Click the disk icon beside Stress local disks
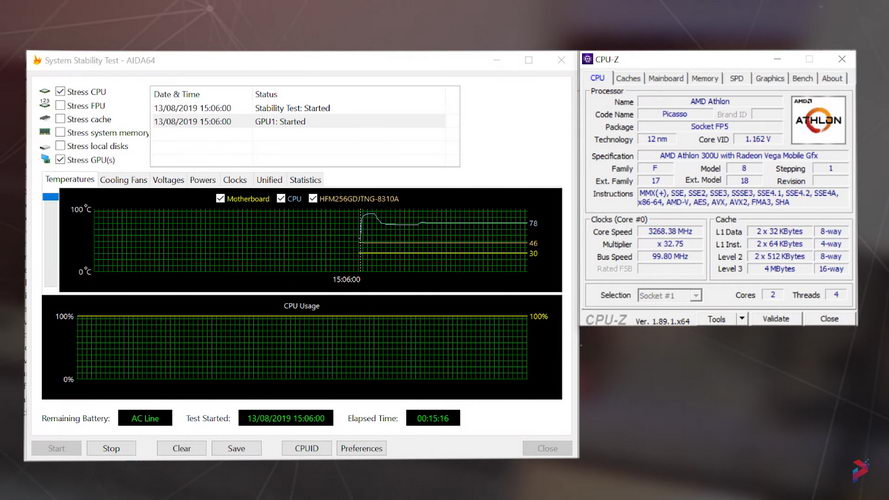 [x=45, y=146]
